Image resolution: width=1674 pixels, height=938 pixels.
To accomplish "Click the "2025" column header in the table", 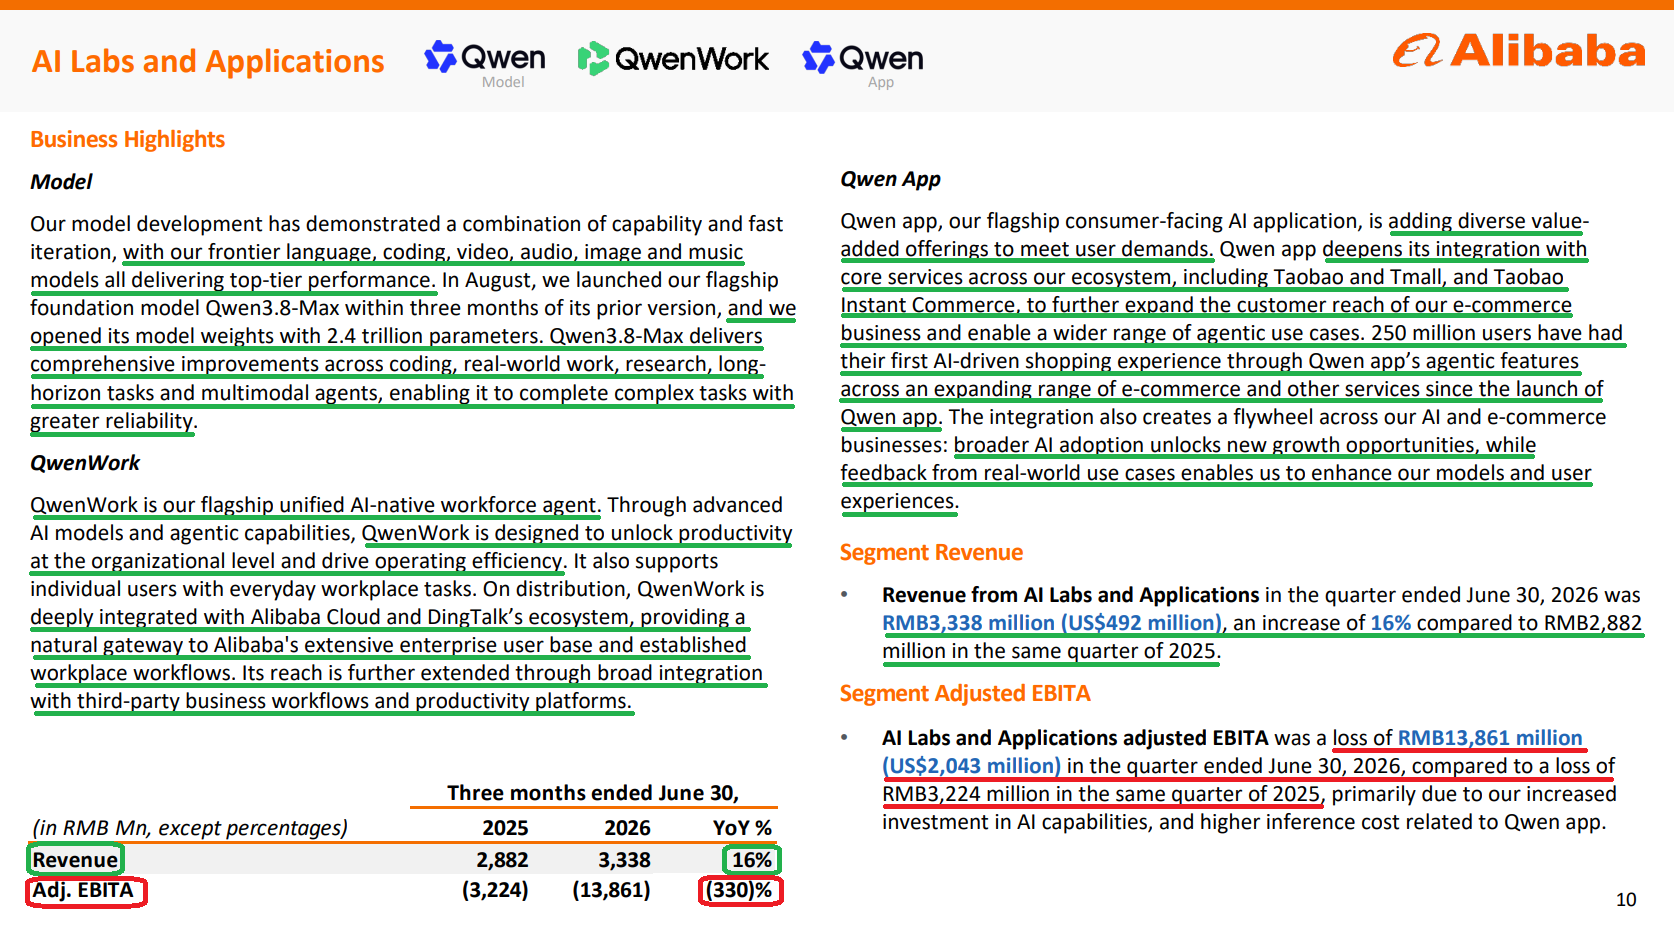I will point(505,828).
